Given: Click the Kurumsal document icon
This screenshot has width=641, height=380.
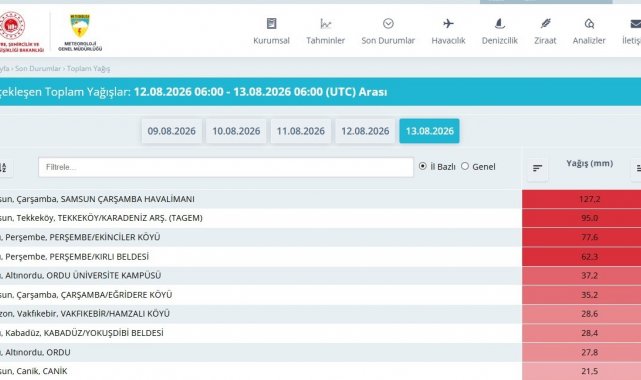Looking at the screenshot, I should [x=271, y=23].
